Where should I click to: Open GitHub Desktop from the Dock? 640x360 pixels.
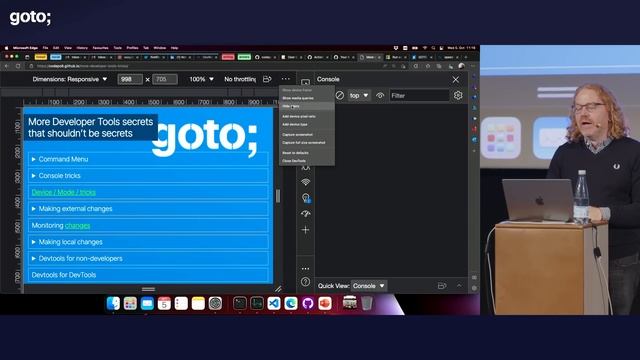coord(308,303)
